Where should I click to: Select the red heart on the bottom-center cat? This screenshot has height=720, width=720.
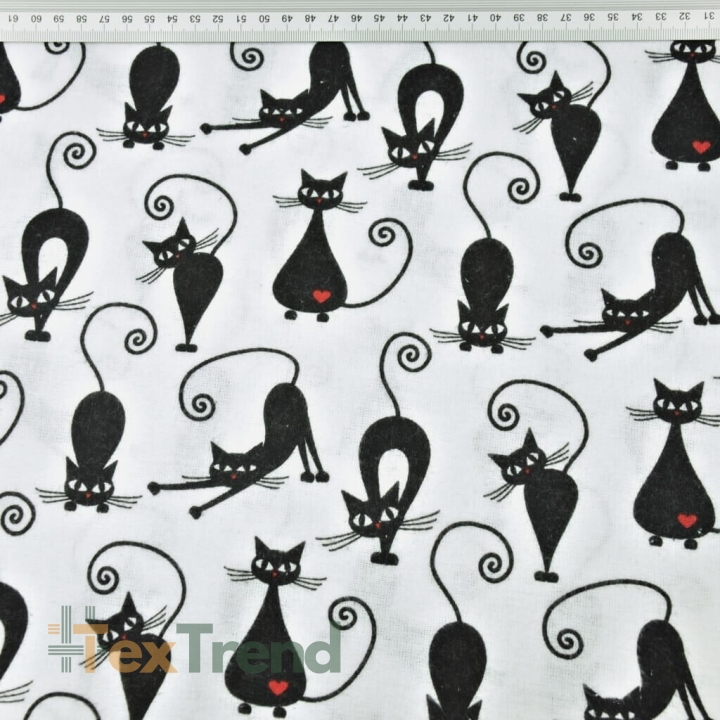(x=278, y=687)
